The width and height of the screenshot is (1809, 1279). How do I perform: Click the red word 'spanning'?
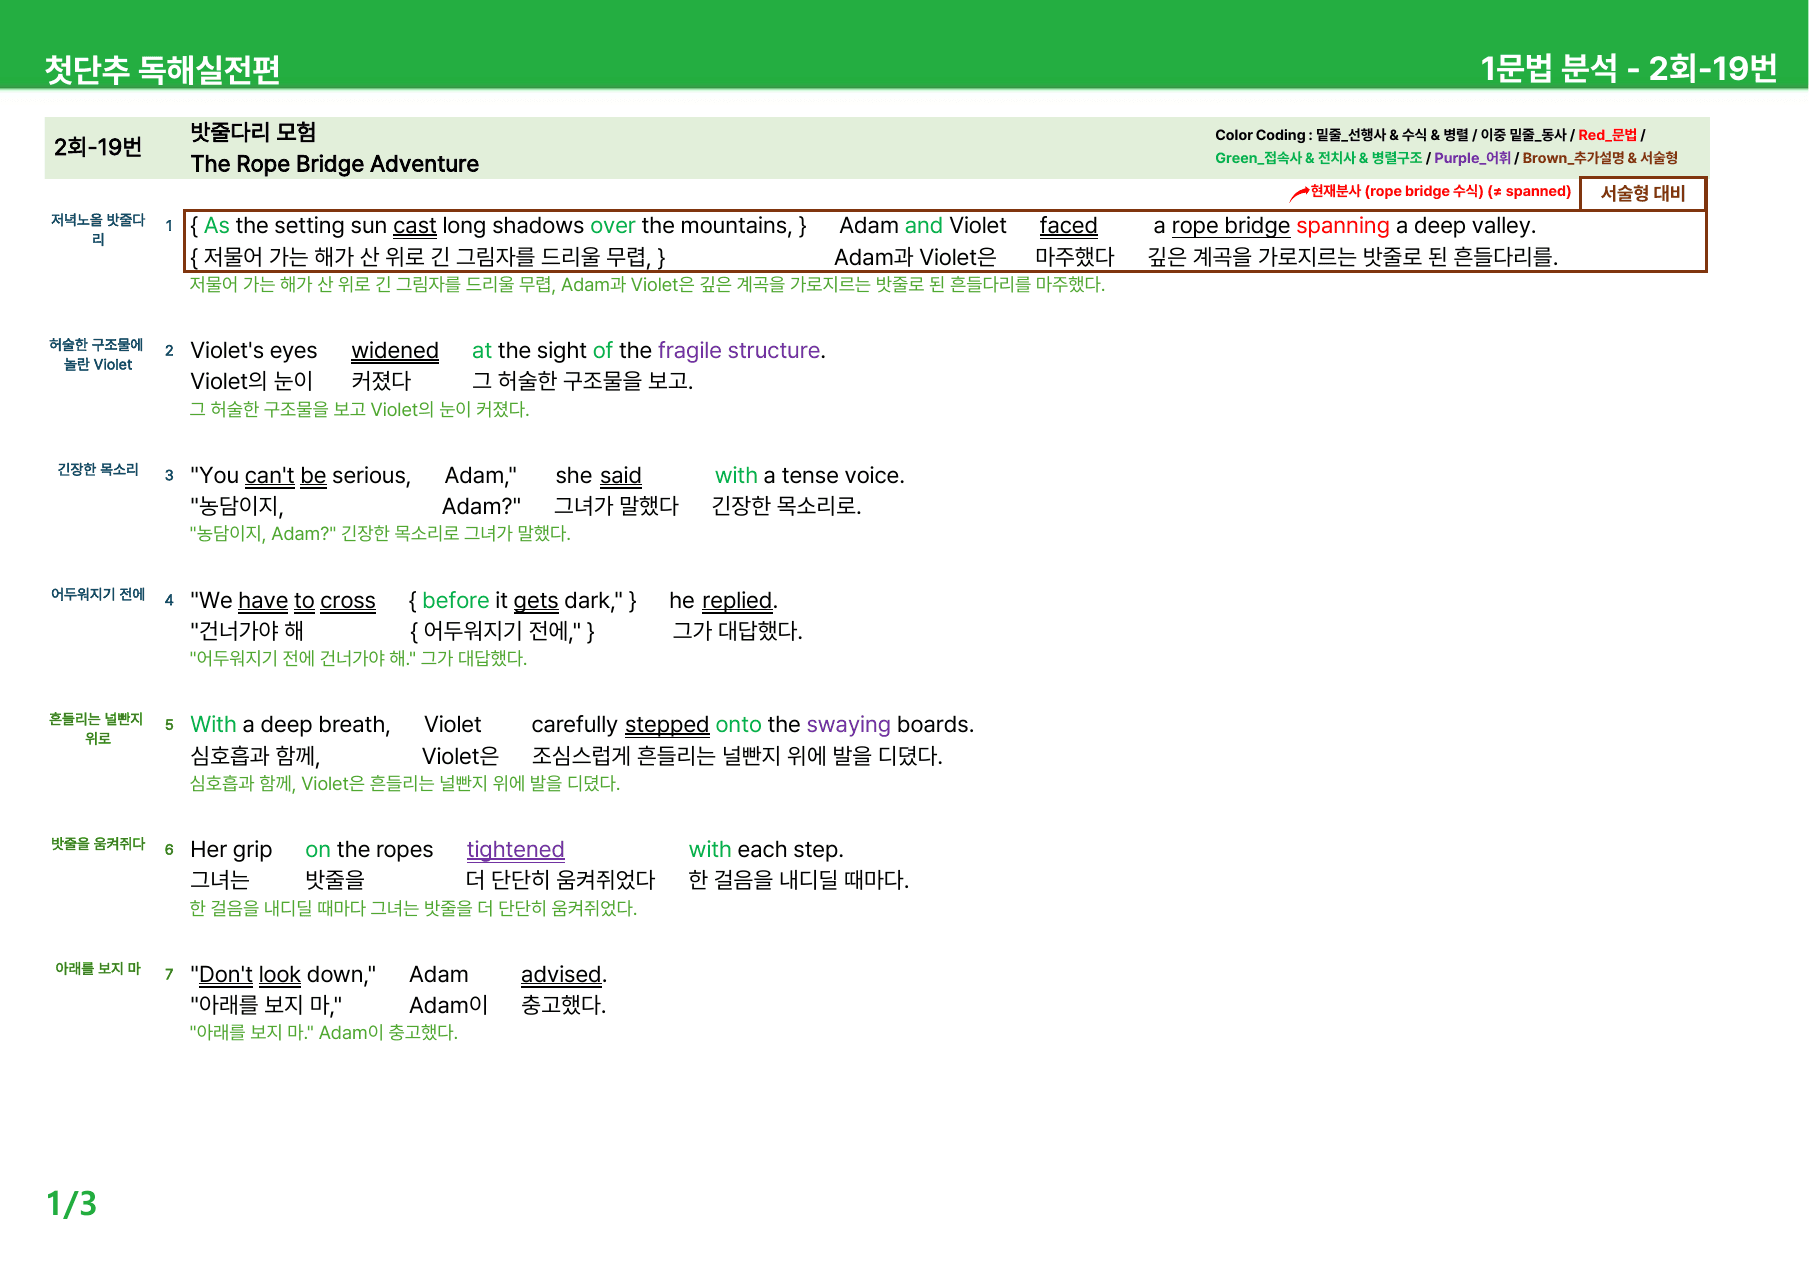click(1342, 226)
